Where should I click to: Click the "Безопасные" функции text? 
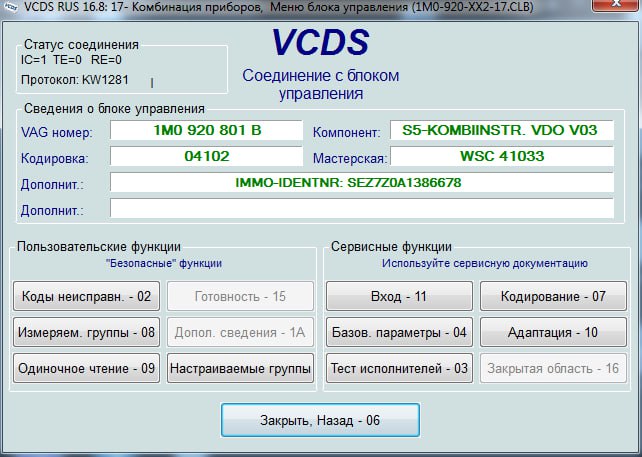(x=164, y=263)
